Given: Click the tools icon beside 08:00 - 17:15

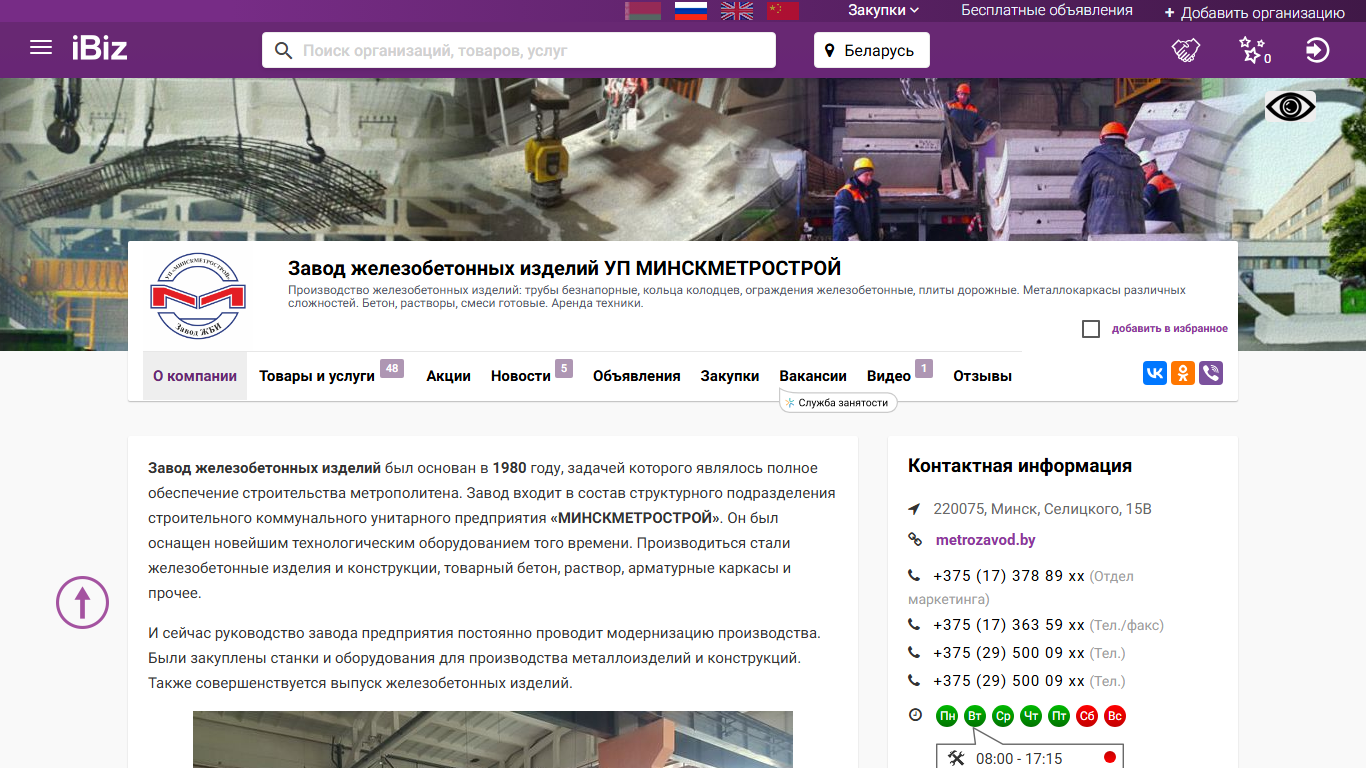Looking at the screenshot, I should click(x=956, y=758).
